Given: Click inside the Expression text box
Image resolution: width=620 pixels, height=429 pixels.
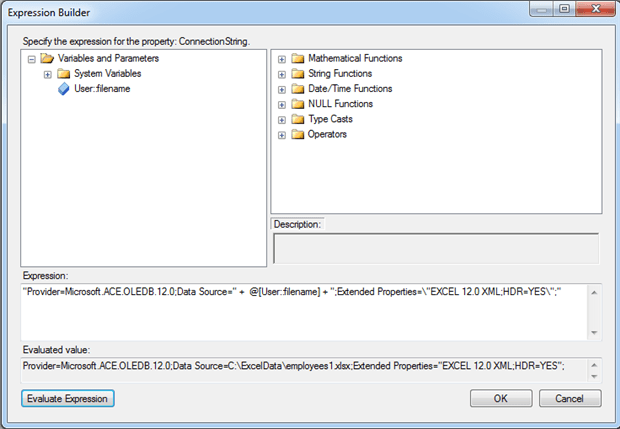Looking at the screenshot, I should 304,312.
